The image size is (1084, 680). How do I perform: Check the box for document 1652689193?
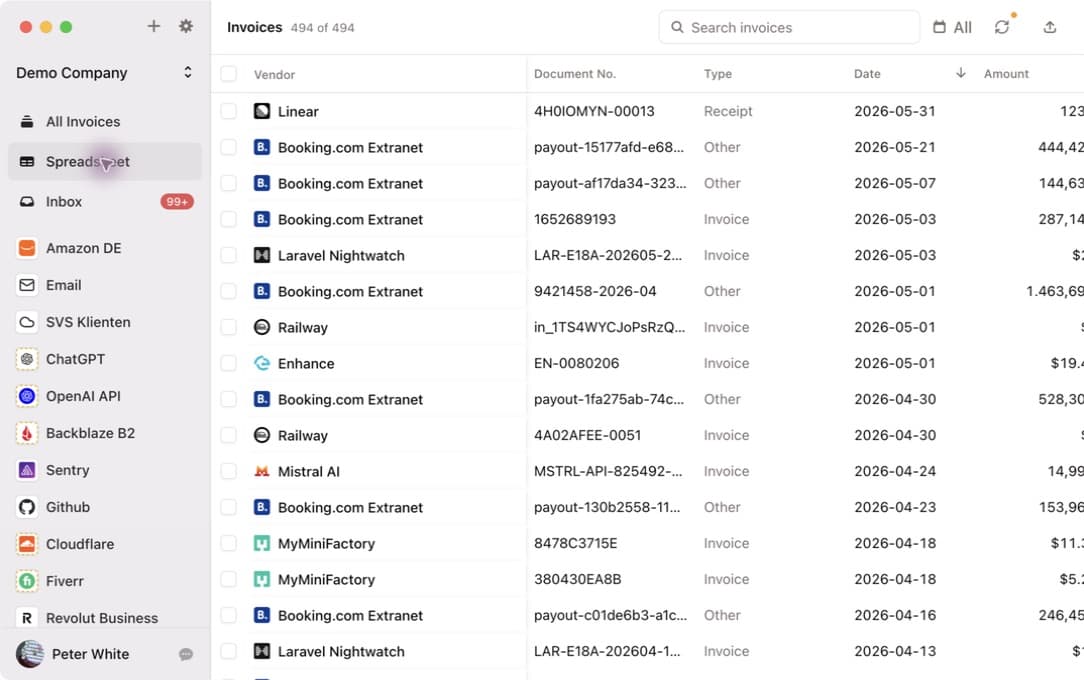click(229, 219)
